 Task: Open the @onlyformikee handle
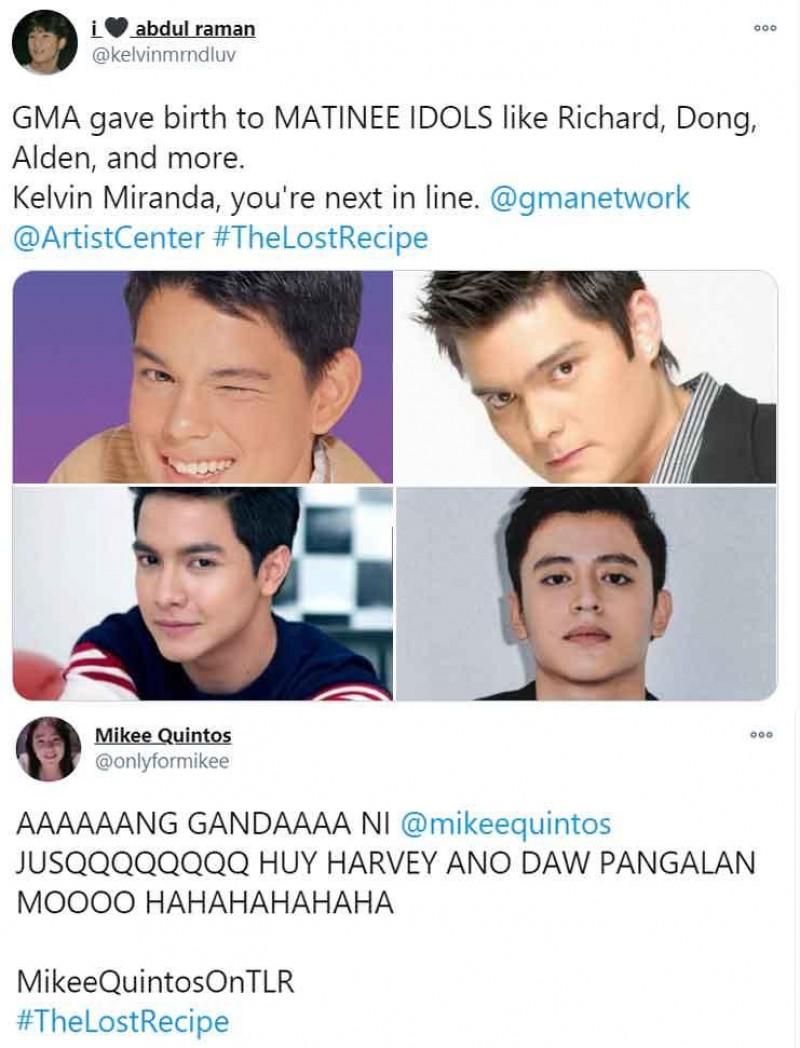162,761
